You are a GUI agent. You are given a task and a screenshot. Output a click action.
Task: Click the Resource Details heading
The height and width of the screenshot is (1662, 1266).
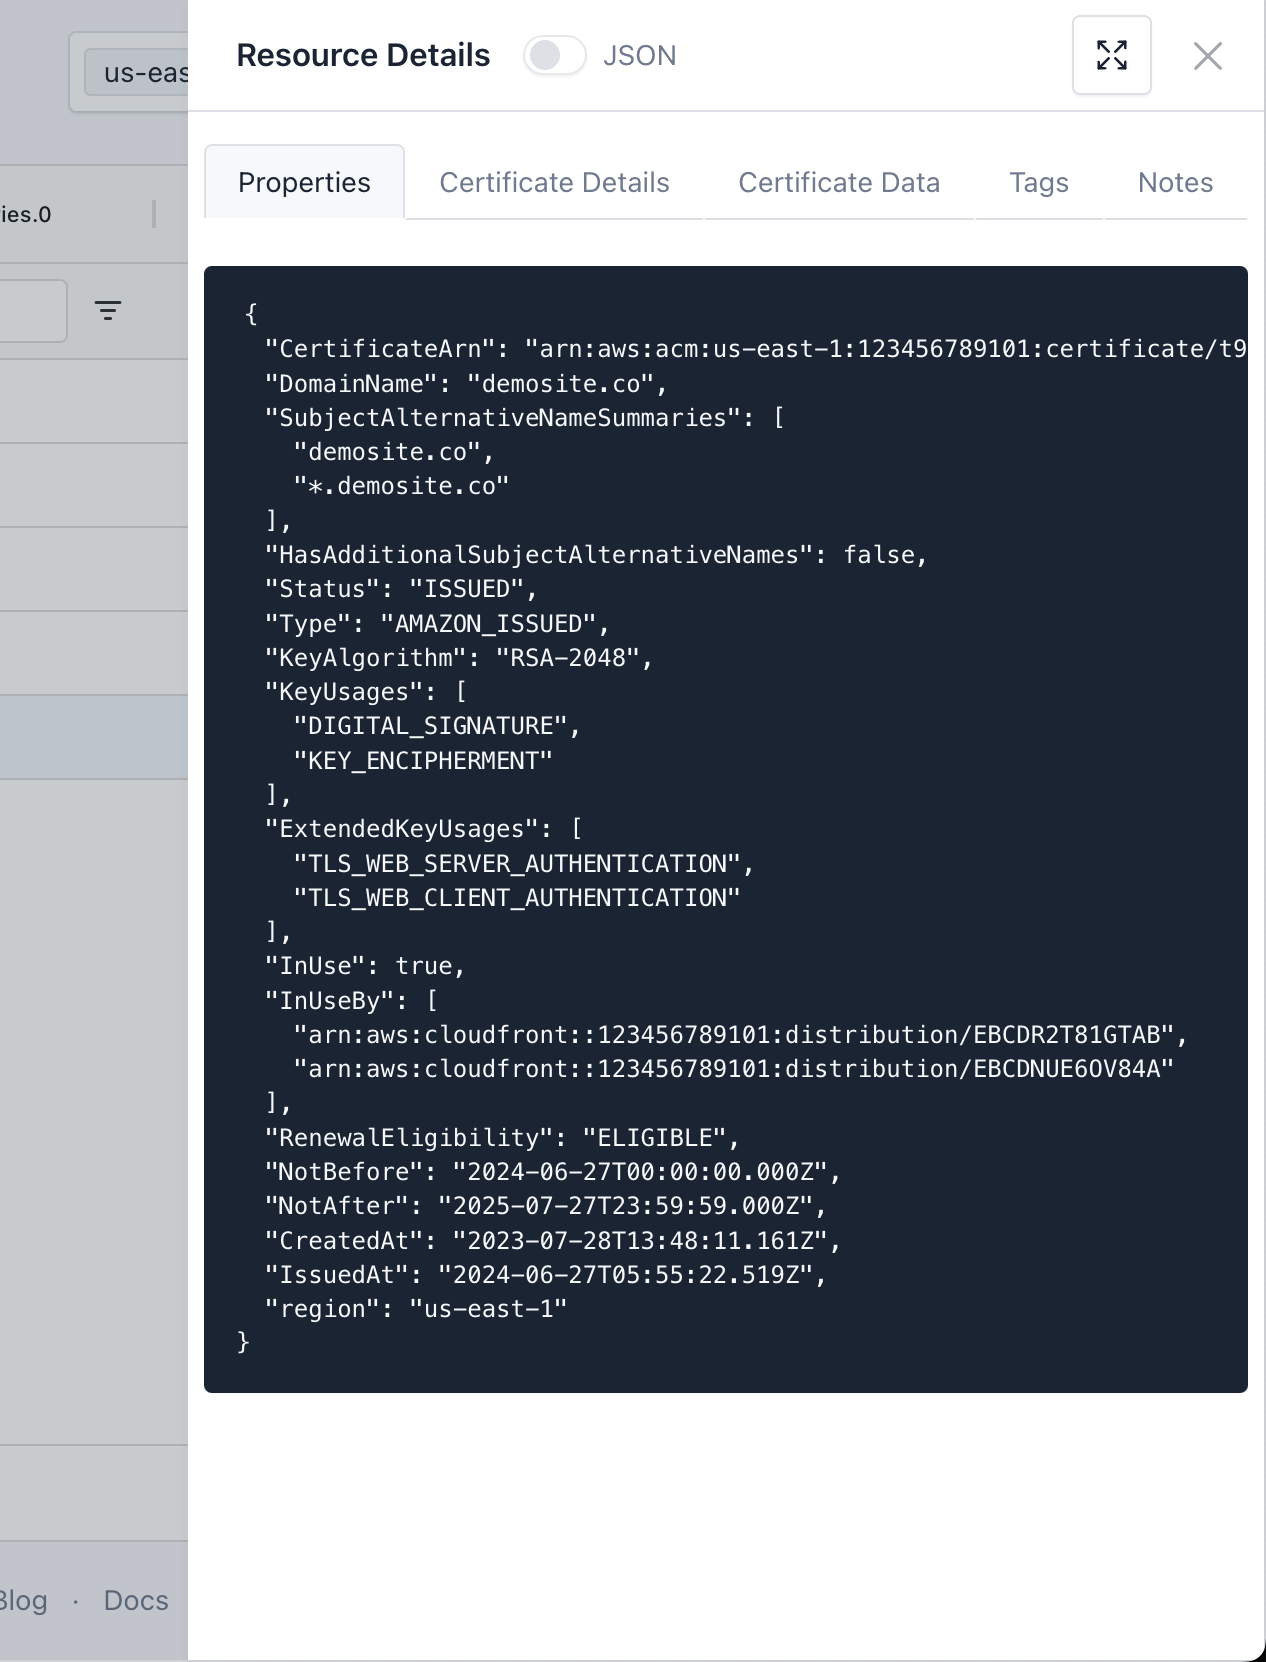point(363,55)
